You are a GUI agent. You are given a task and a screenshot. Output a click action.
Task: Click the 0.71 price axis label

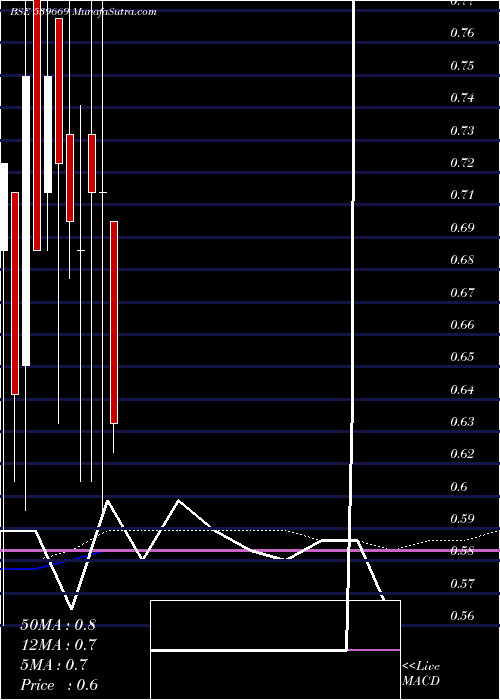tap(462, 195)
